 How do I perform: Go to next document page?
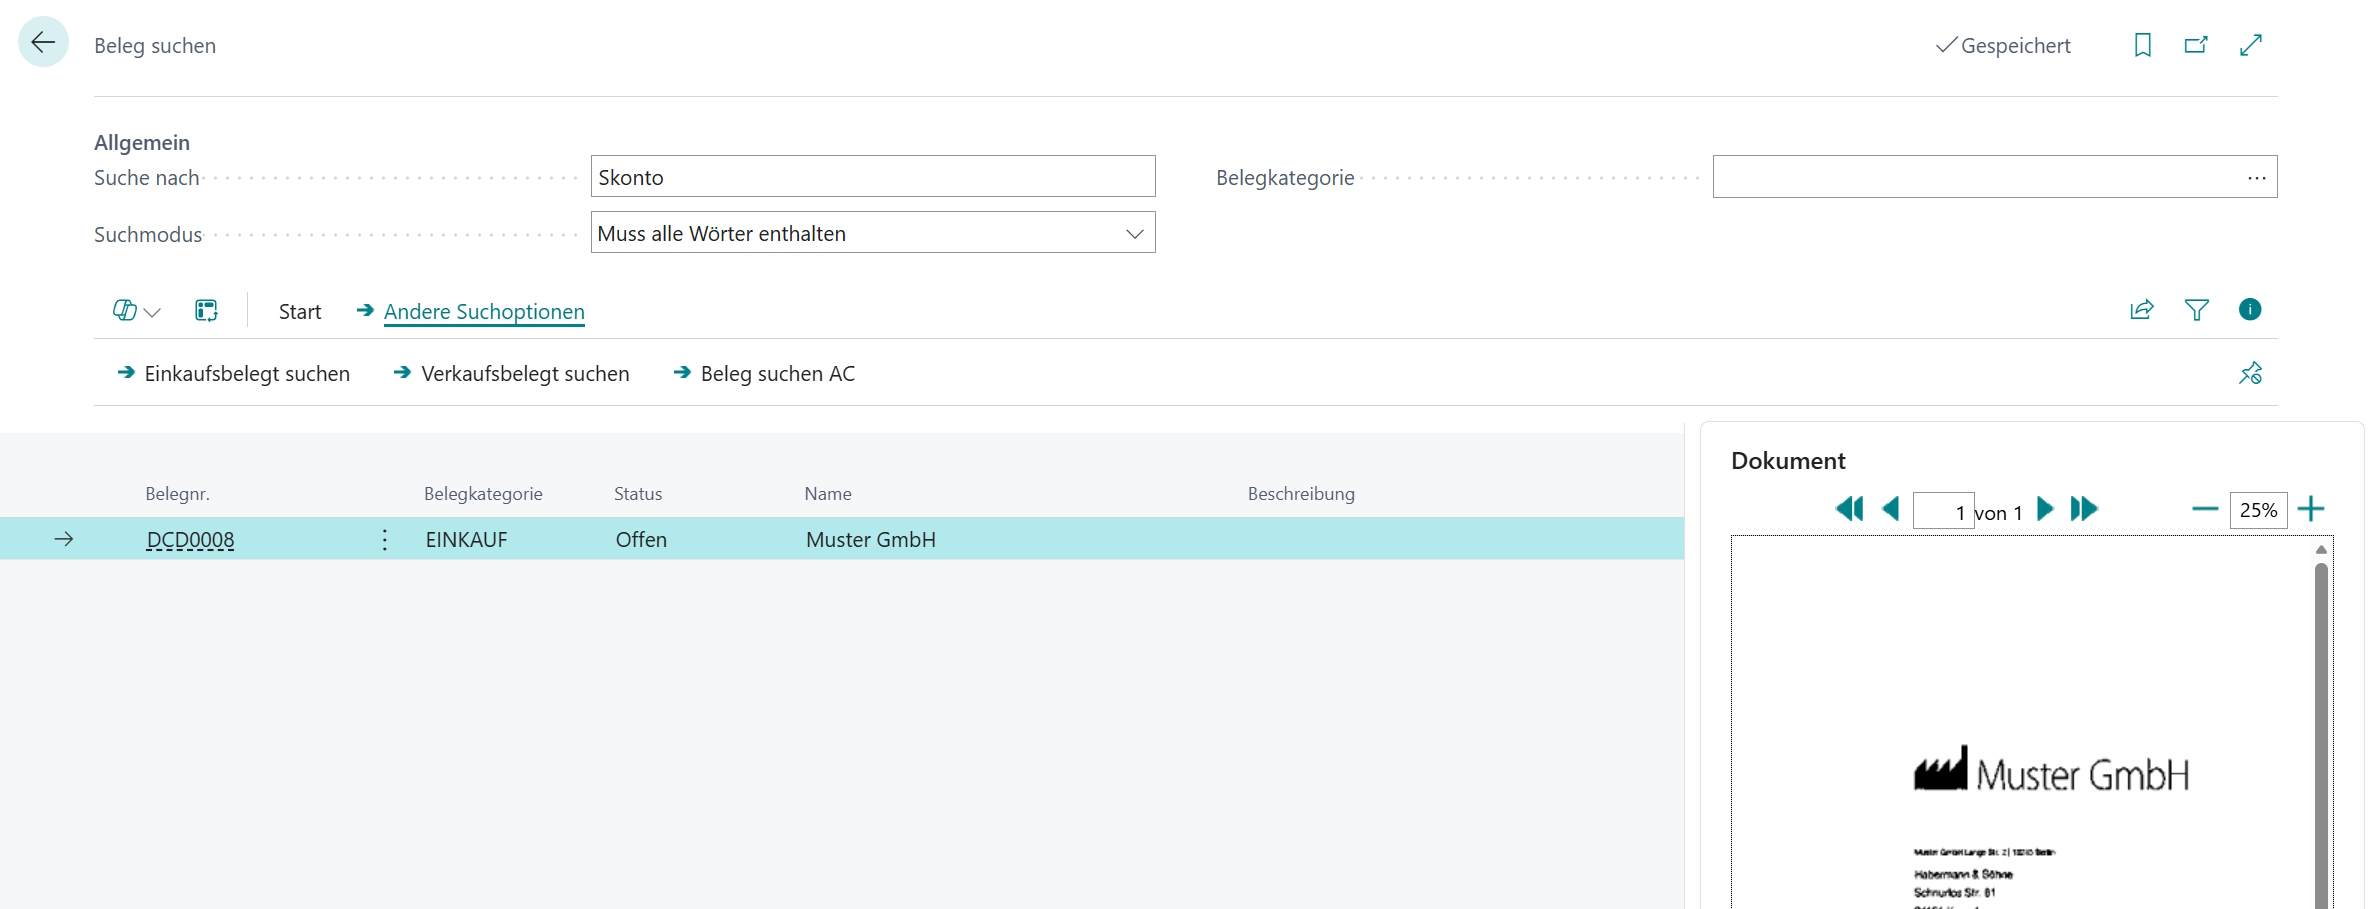click(2045, 510)
